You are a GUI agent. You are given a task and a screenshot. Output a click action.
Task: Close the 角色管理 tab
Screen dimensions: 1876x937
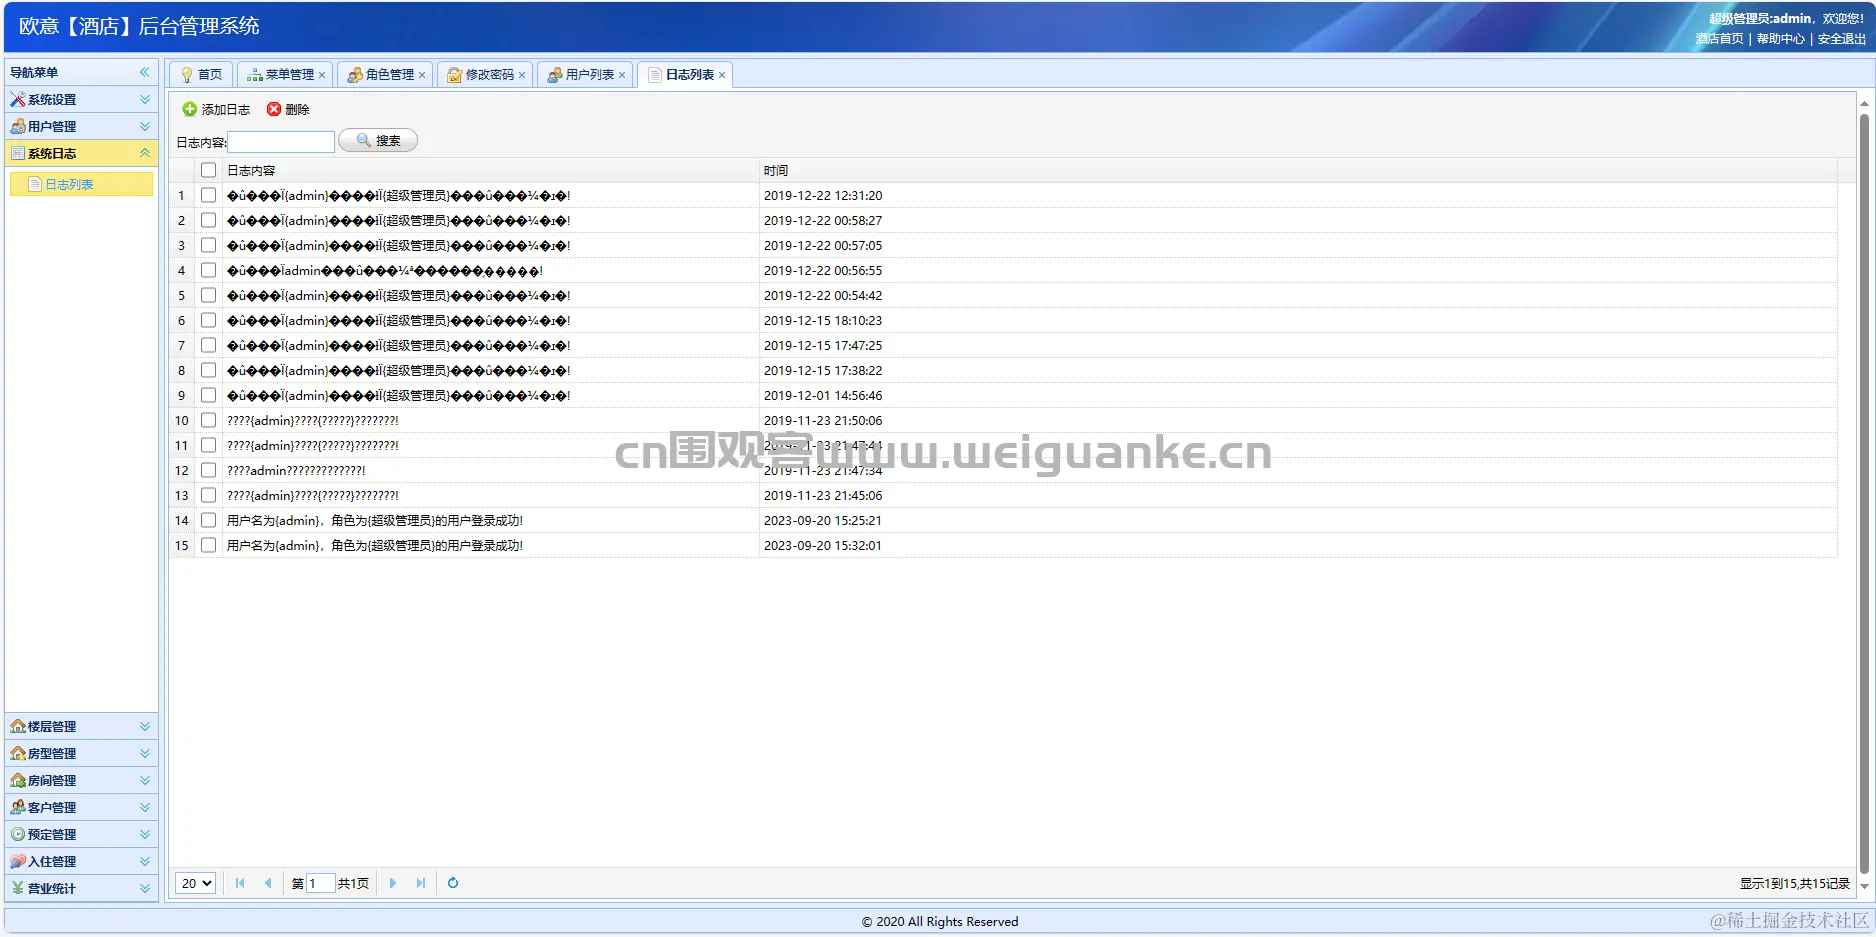point(422,75)
